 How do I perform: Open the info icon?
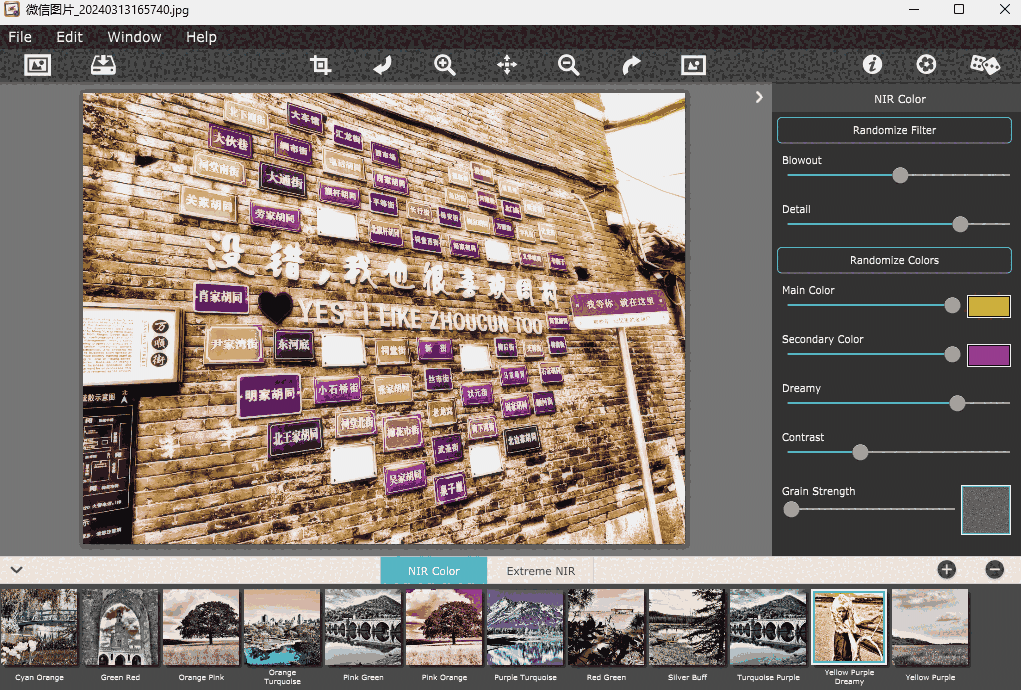(x=872, y=65)
